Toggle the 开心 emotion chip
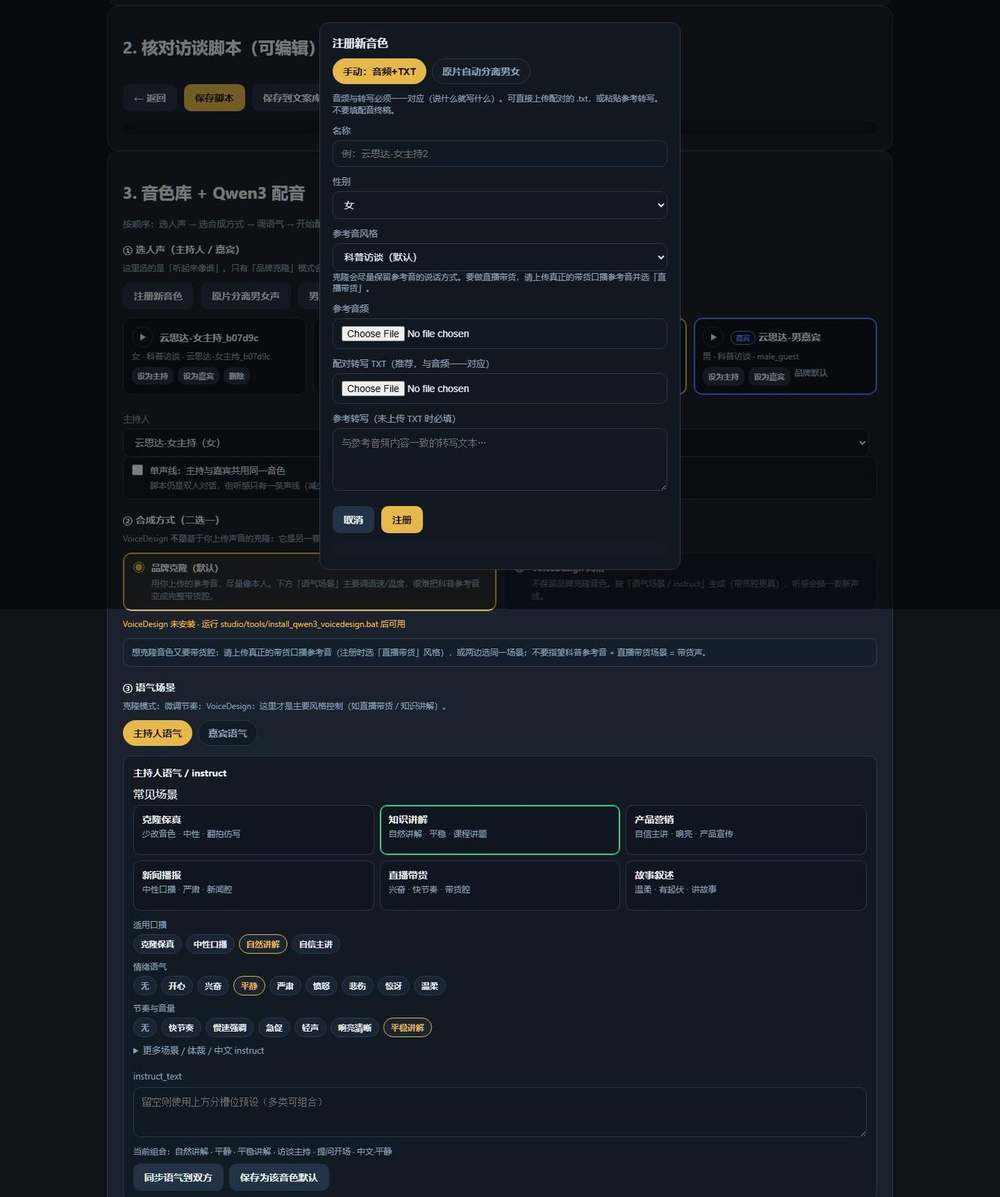This screenshot has height=1197, width=1000. click(x=177, y=986)
